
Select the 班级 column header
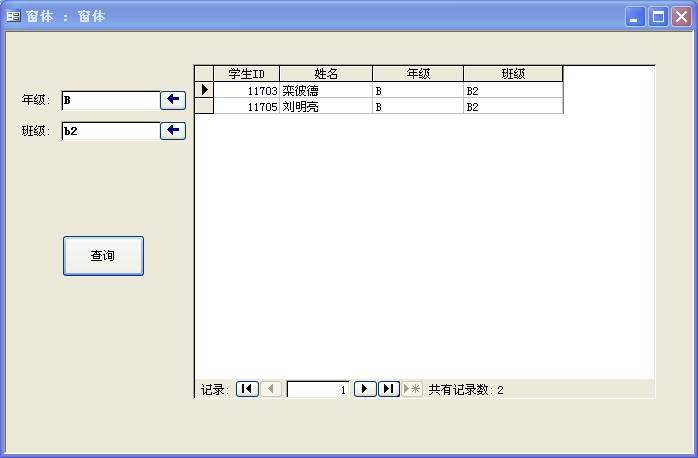pyautogui.click(x=513, y=74)
